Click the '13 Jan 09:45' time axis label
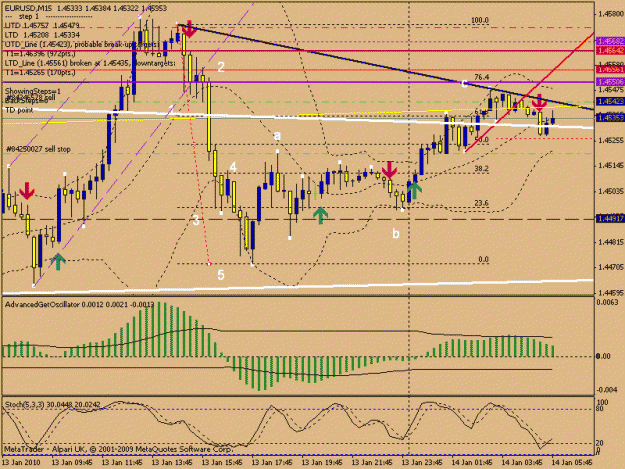This screenshot has width=625, height=469. (x=72, y=463)
